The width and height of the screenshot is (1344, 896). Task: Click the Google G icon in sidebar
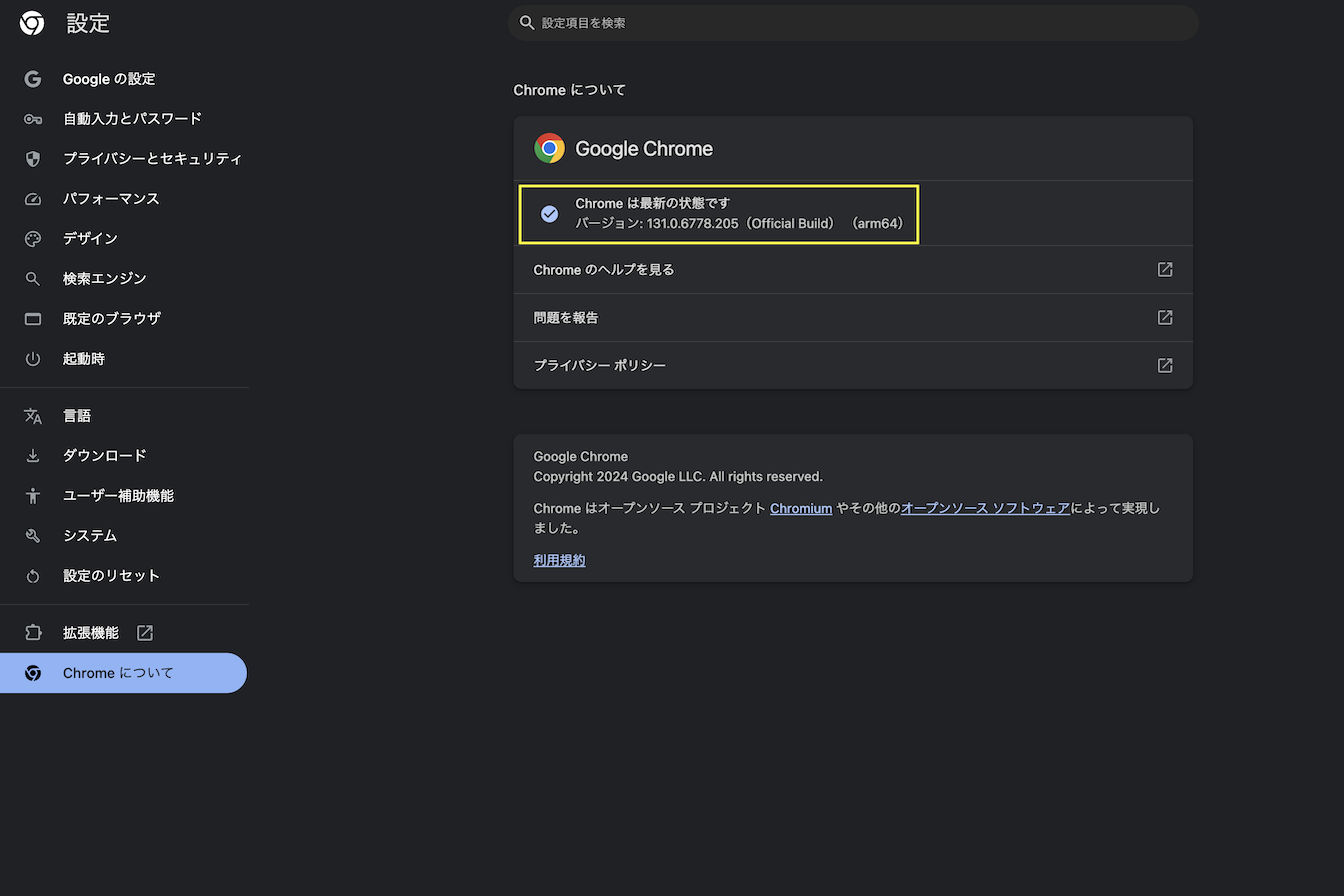point(33,79)
